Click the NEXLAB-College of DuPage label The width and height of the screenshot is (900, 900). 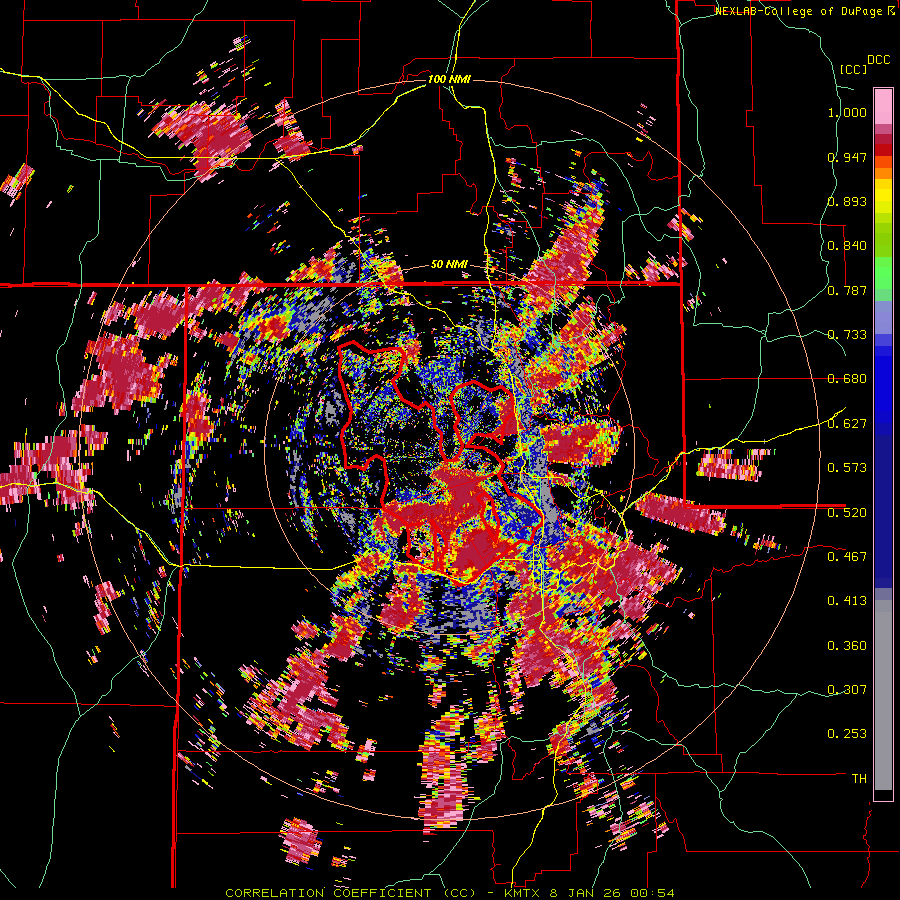pyautogui.click(x=798, y=11)
